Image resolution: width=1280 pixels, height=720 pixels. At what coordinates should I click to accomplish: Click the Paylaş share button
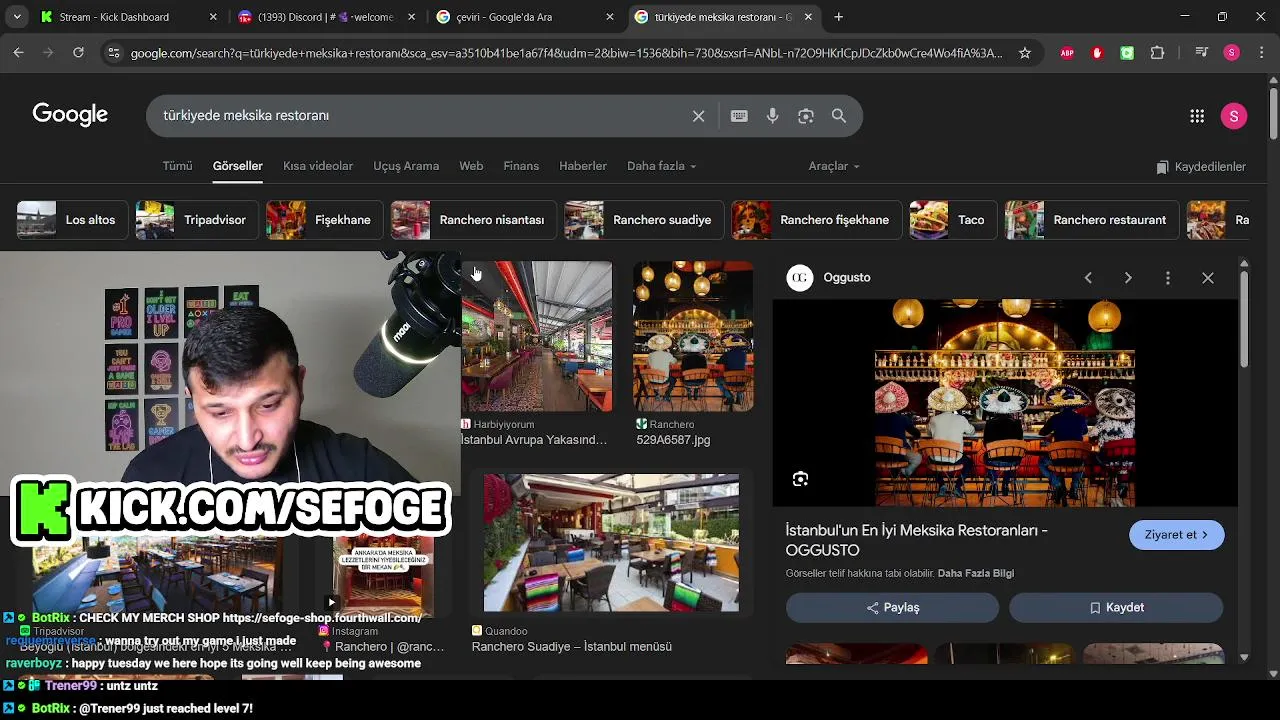pos(892,607)
